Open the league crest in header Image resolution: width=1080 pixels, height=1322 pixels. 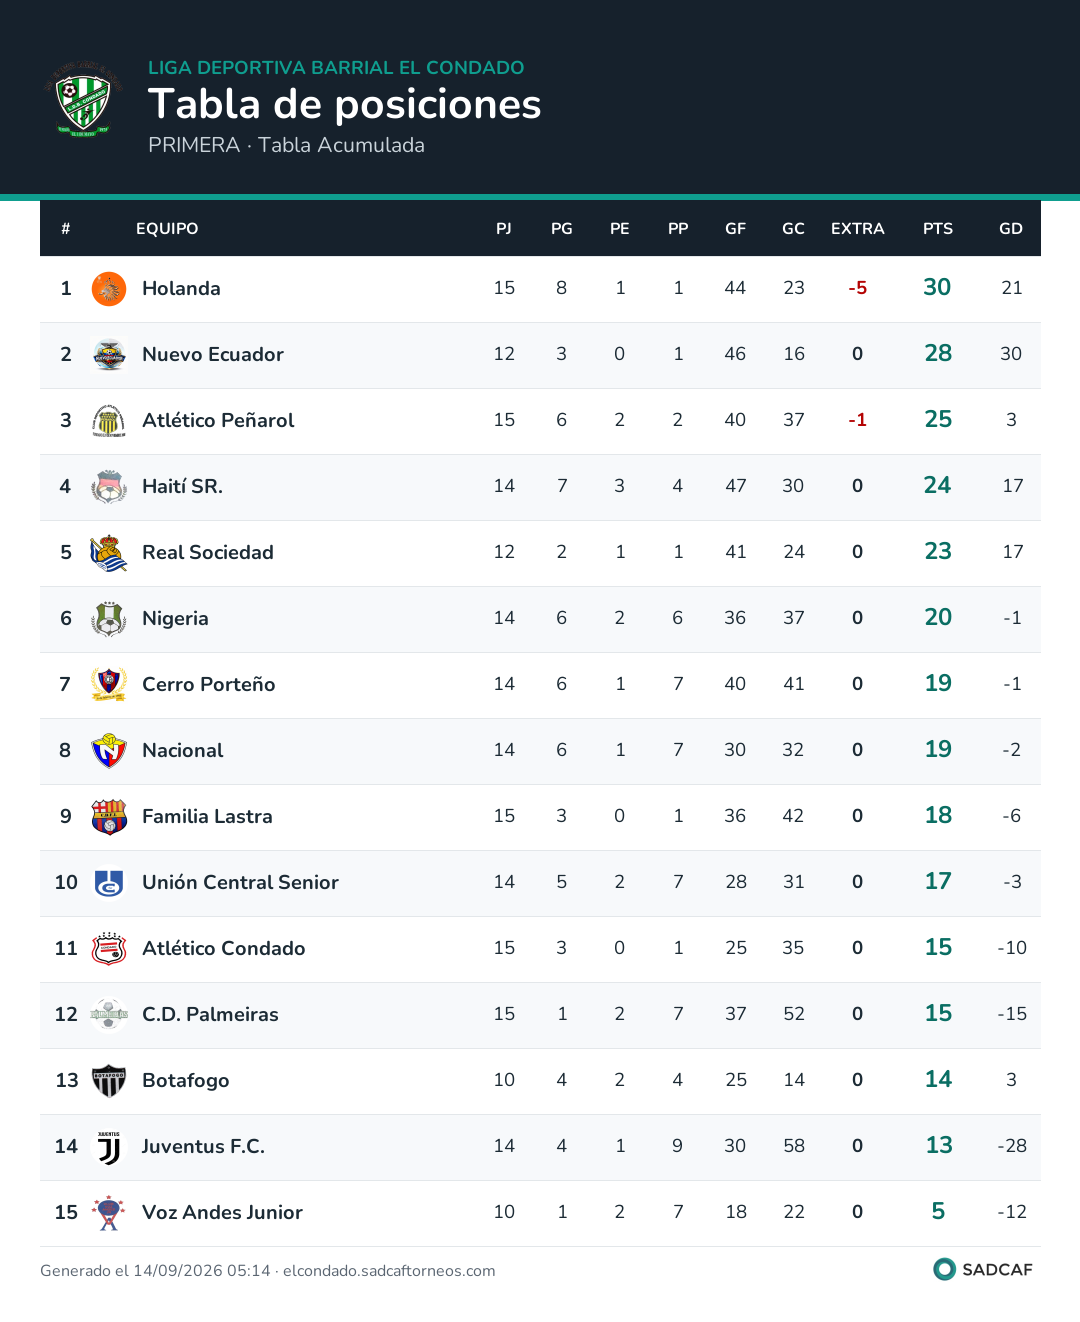click(x=83, y=99)
